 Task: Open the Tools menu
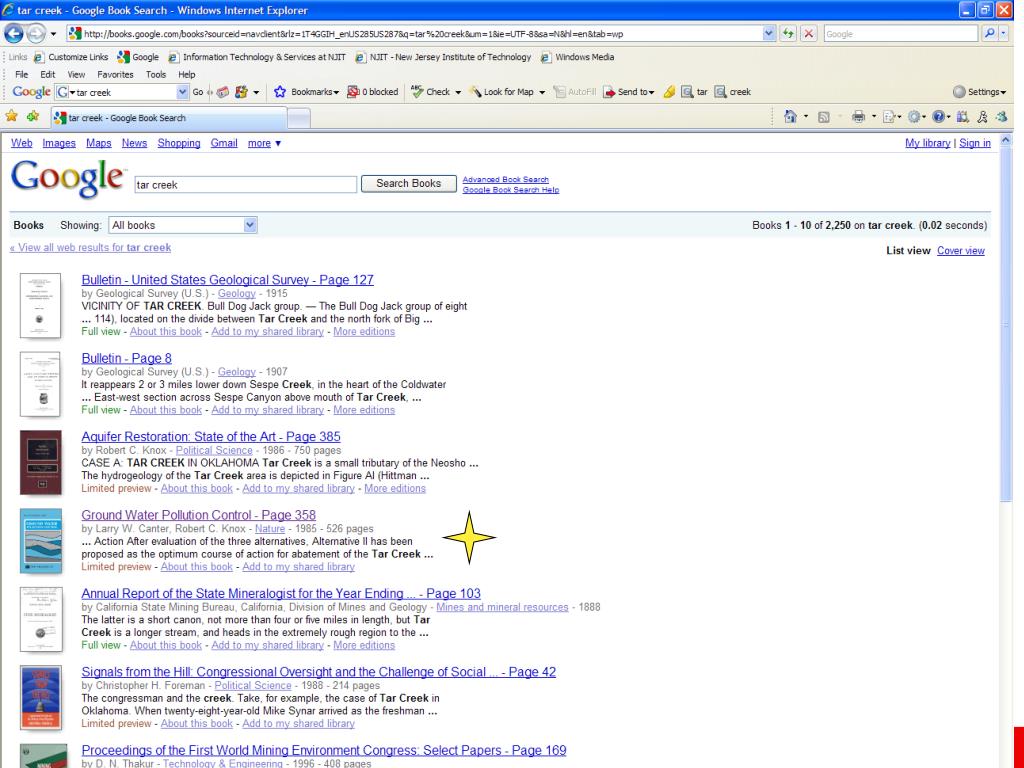coord(155,74)
